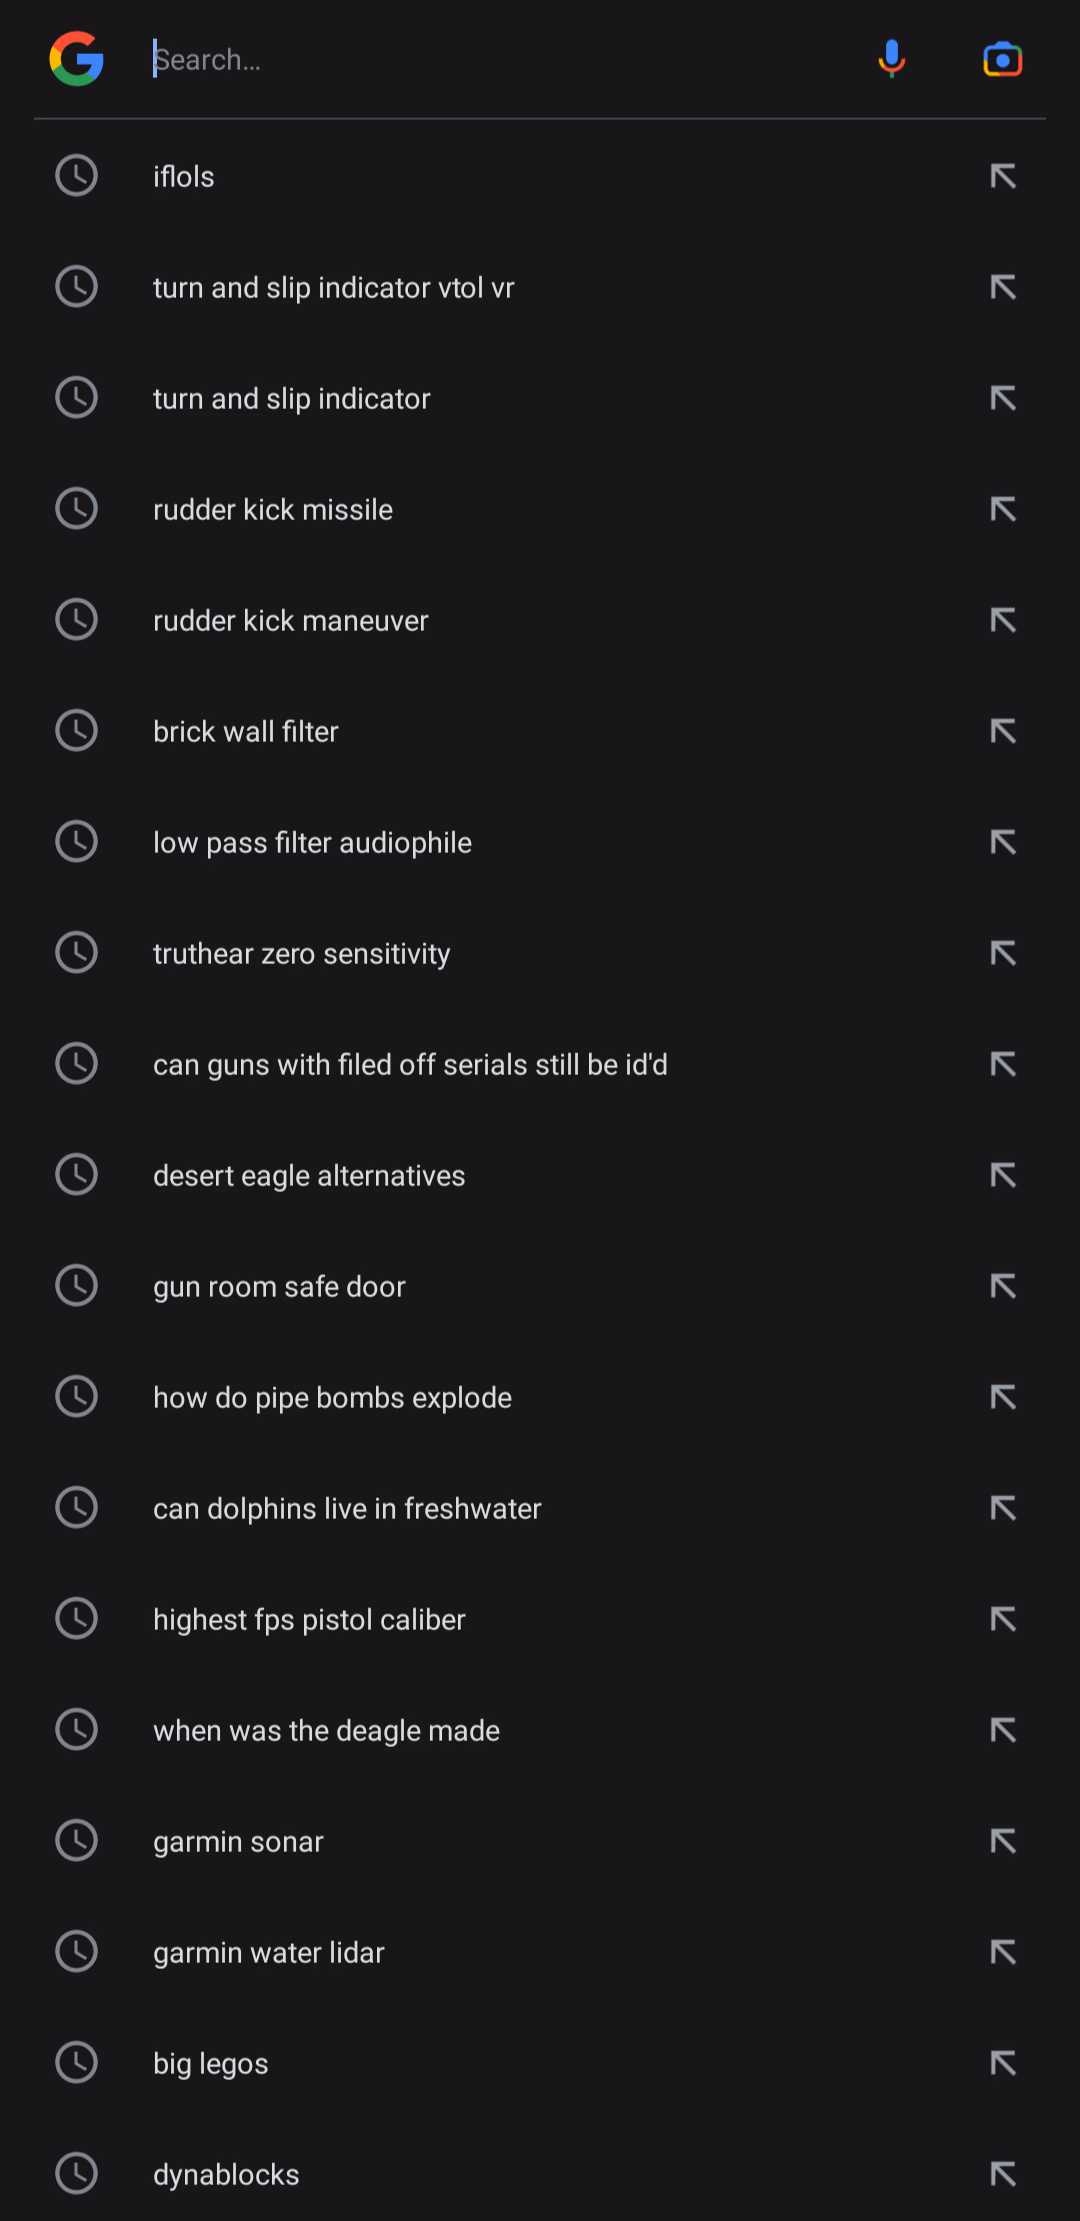Open Google Lens camera search
Screen dimensions: 1080x2221
pyautogui.click(x=1002, y=59)
